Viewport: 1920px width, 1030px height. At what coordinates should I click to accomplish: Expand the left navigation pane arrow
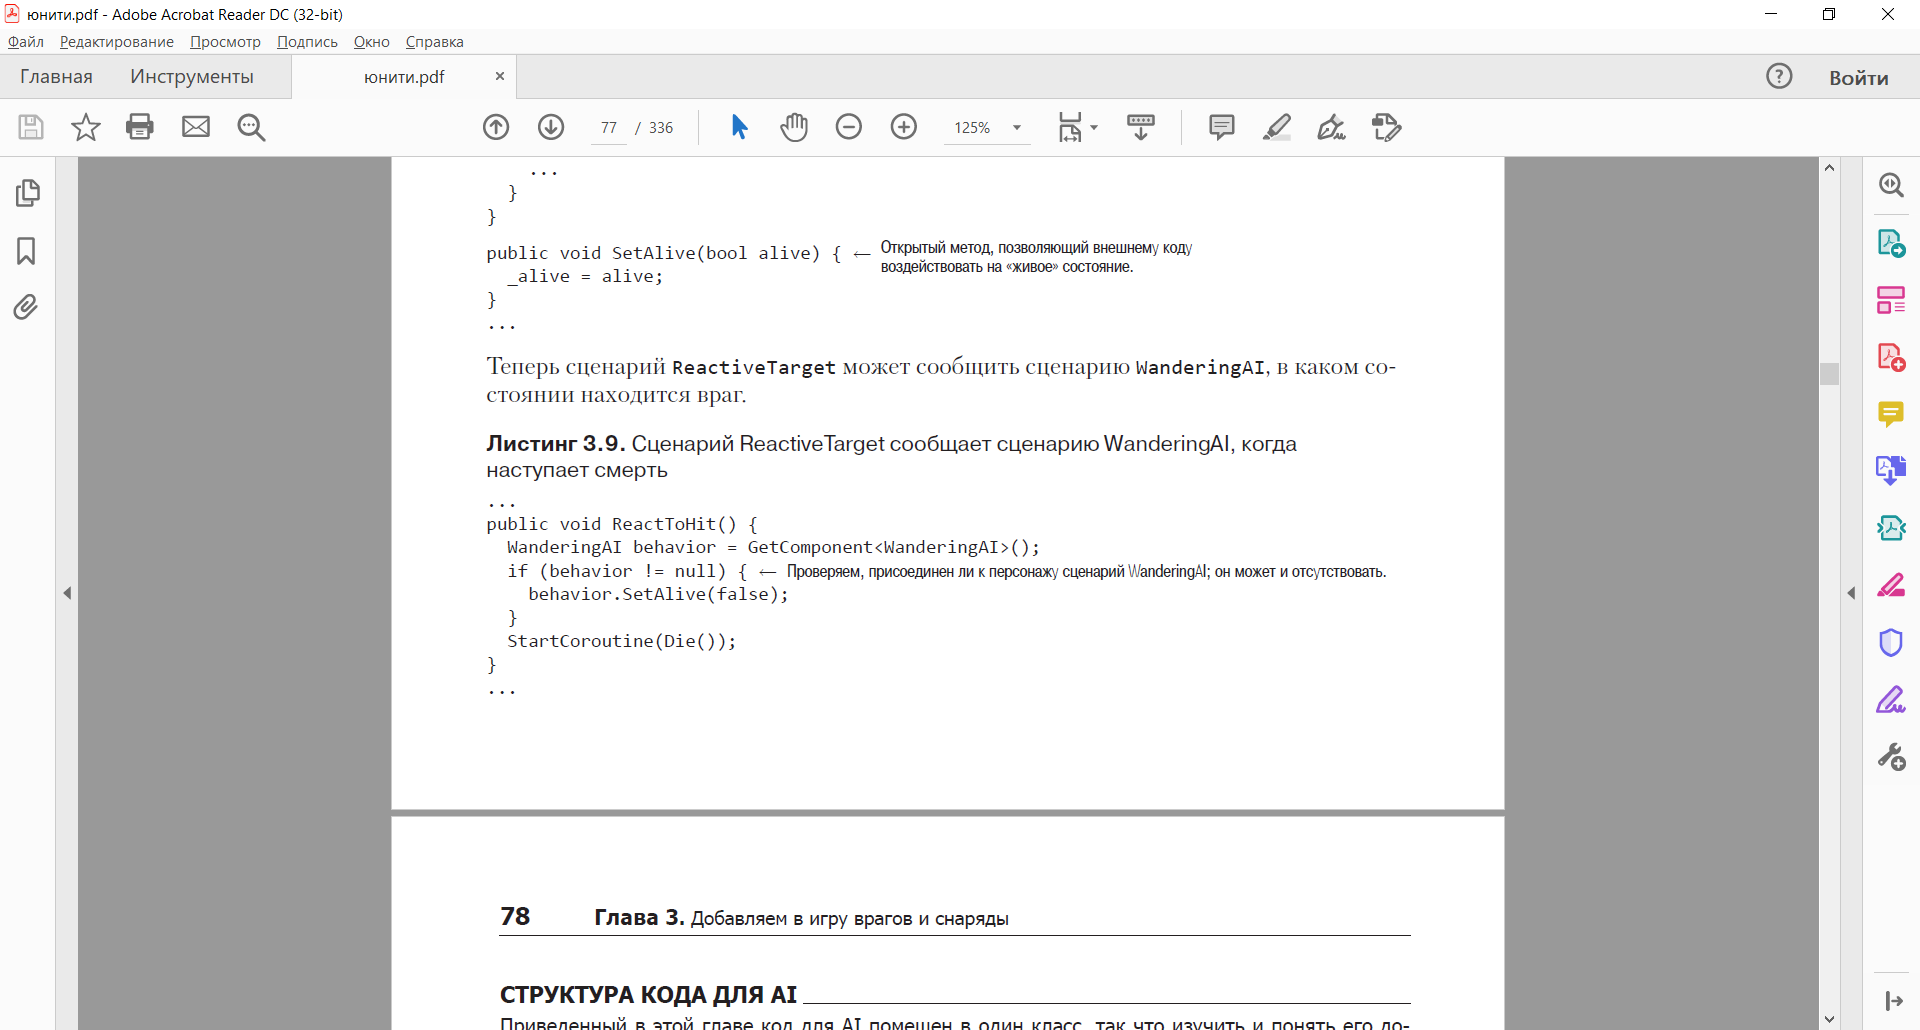pyautogui.click(x=67, y=593)
